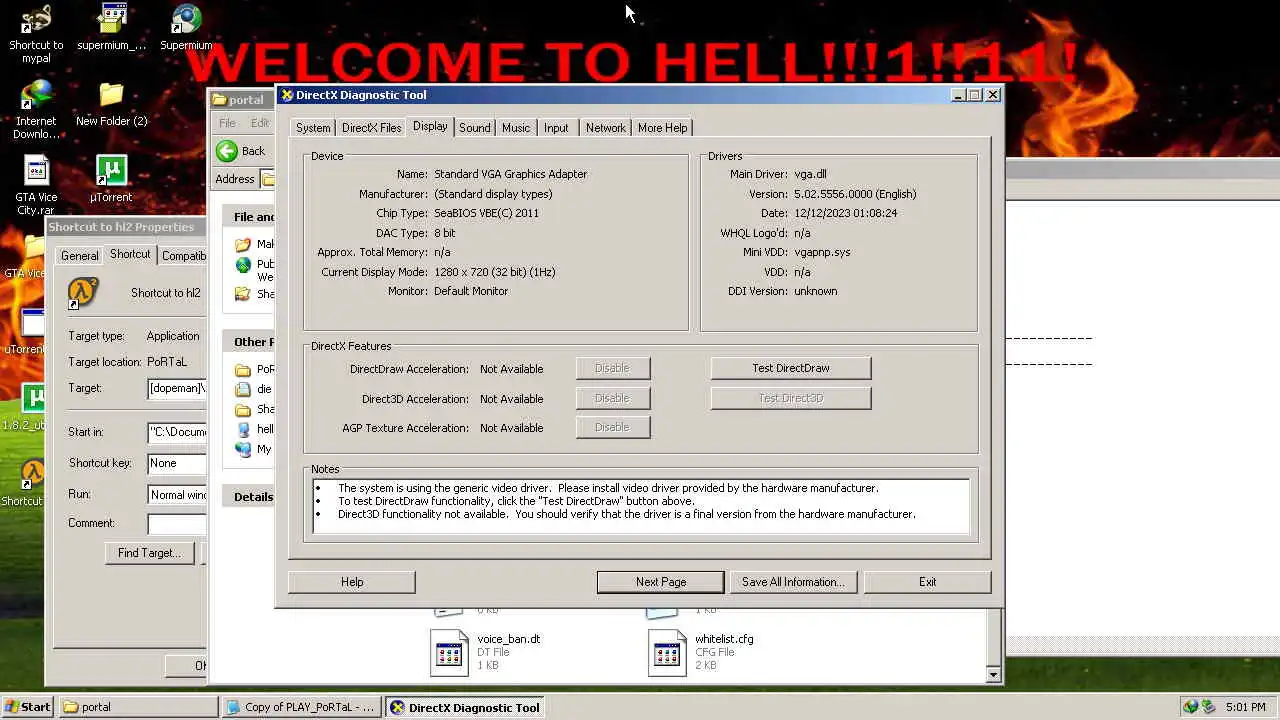The width and height of the screenshot is (1280, 720).
Task: Click Find Target button in Properties dialog
Action: [x=149, y=553]
